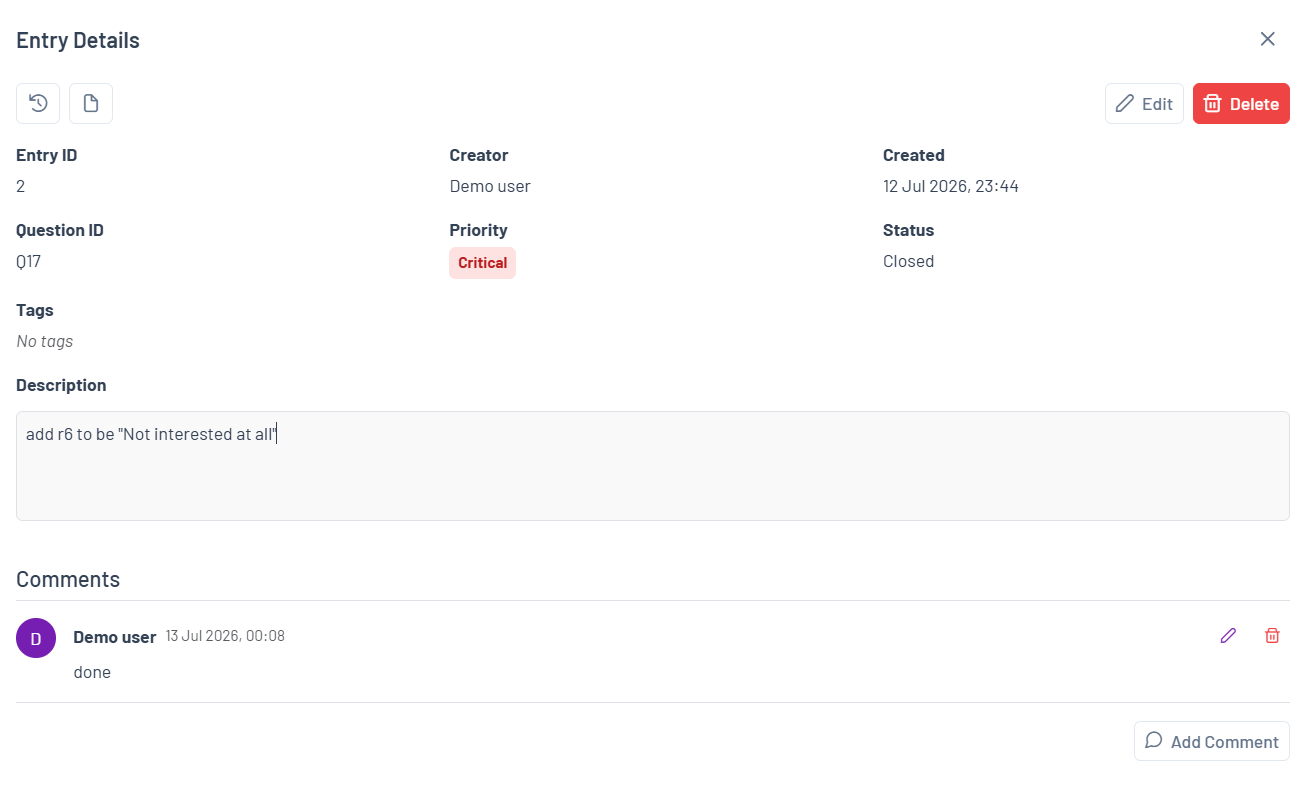Open the entry history icon
The height and width of the screenshot is (786, 1309).
tap(38, 103)
